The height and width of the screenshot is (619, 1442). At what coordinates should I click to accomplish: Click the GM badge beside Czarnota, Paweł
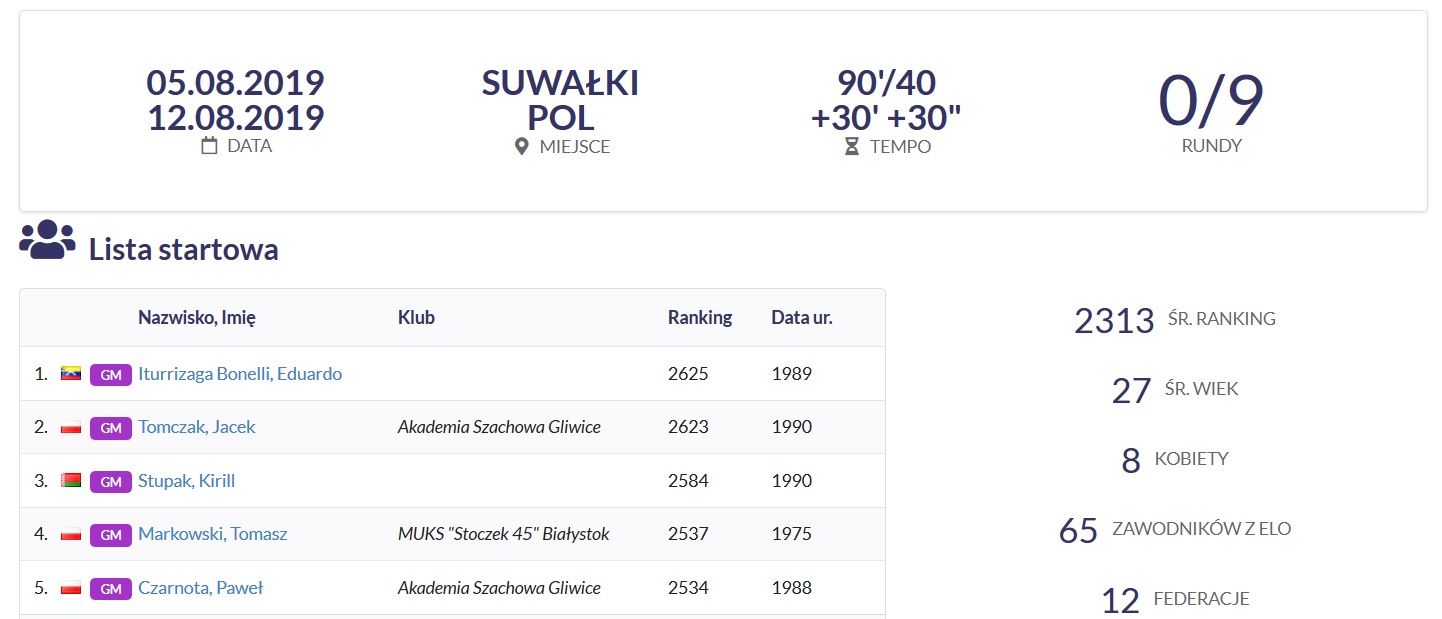coord(111,588)
